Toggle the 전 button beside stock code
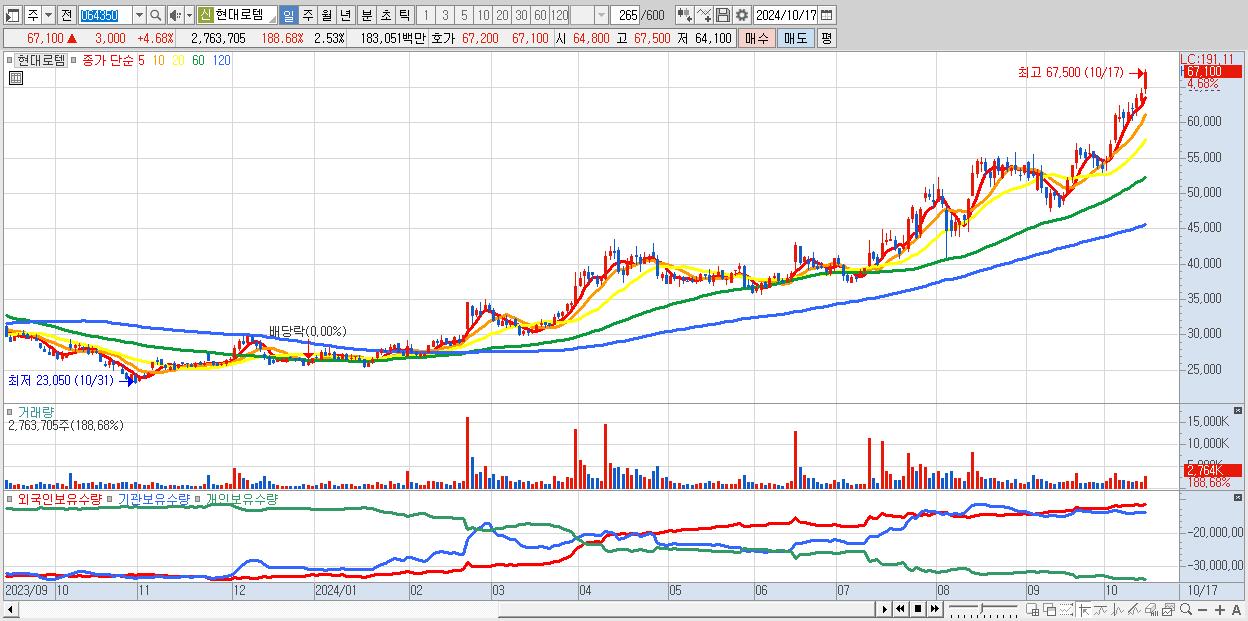 coord(66,15)
